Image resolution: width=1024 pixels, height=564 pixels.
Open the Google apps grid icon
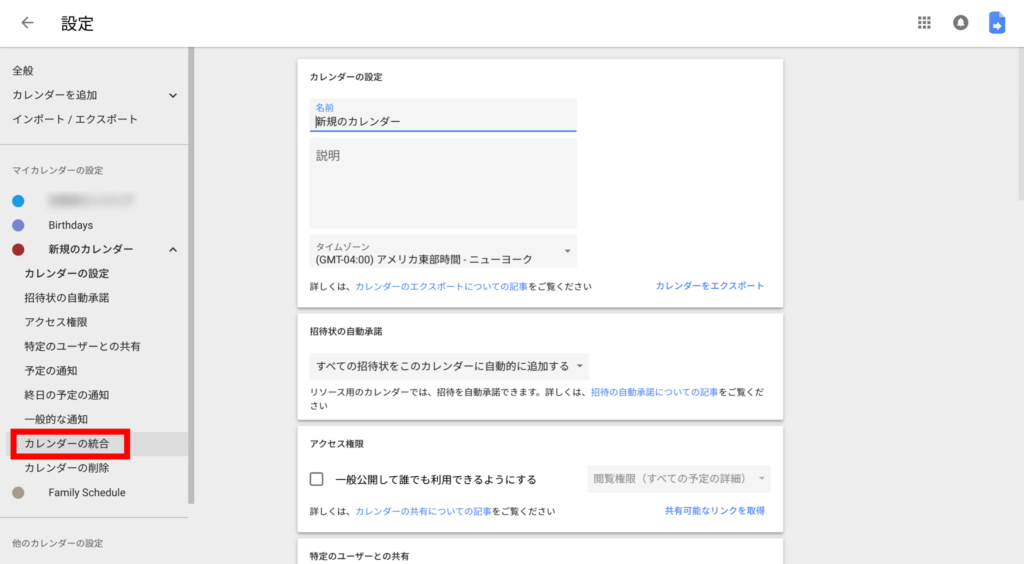[x=924, y=23]
